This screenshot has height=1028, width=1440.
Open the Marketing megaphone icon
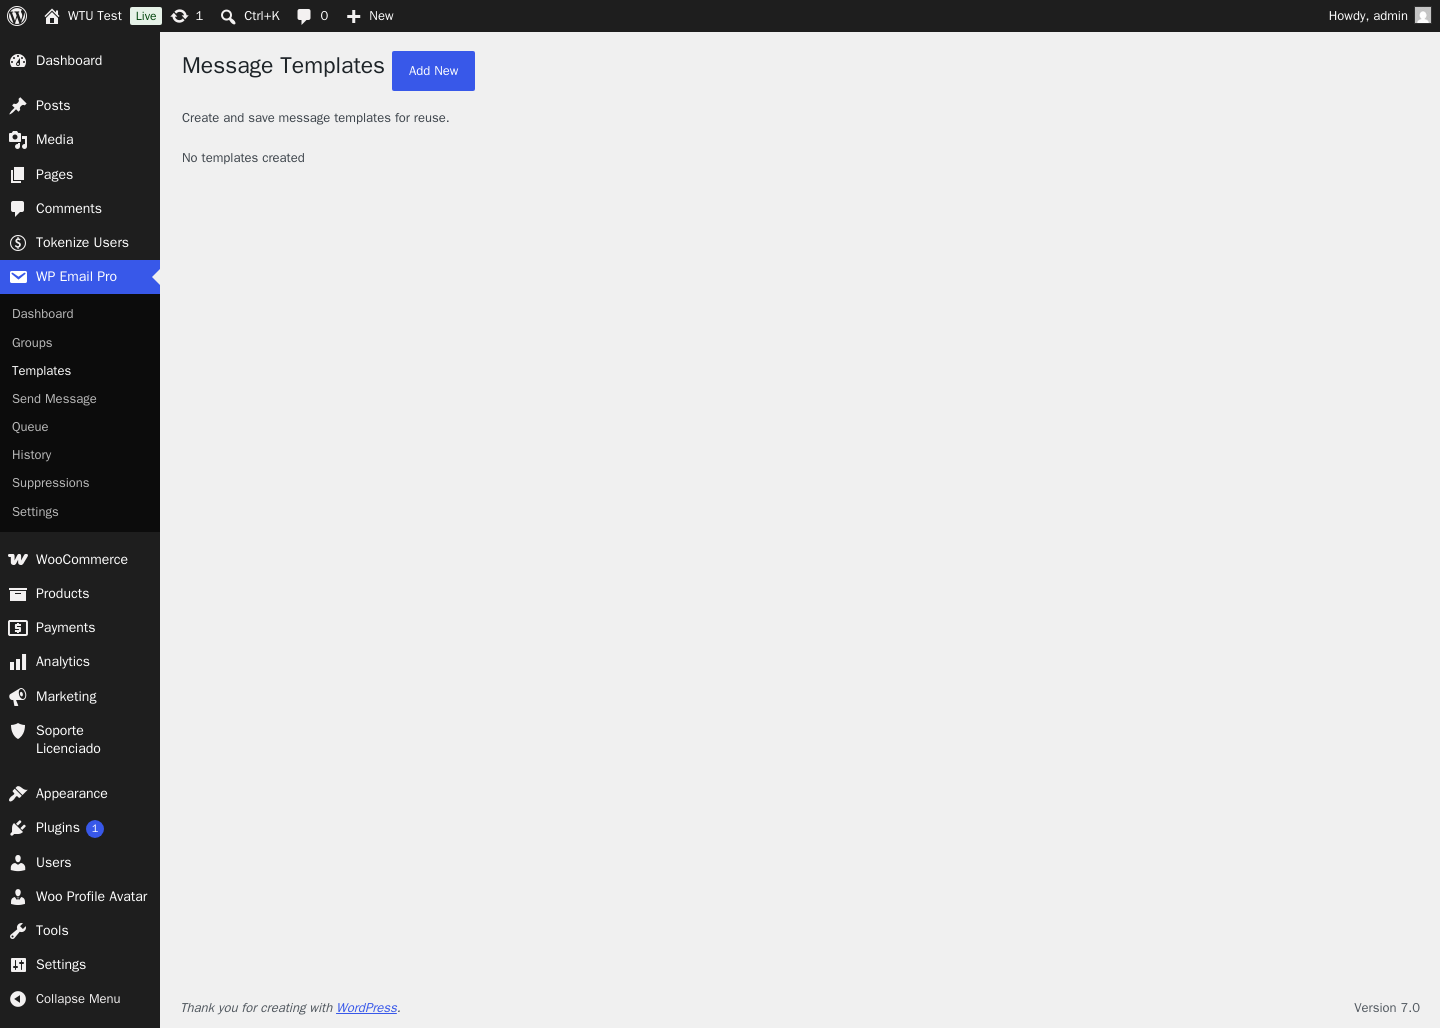18,697
